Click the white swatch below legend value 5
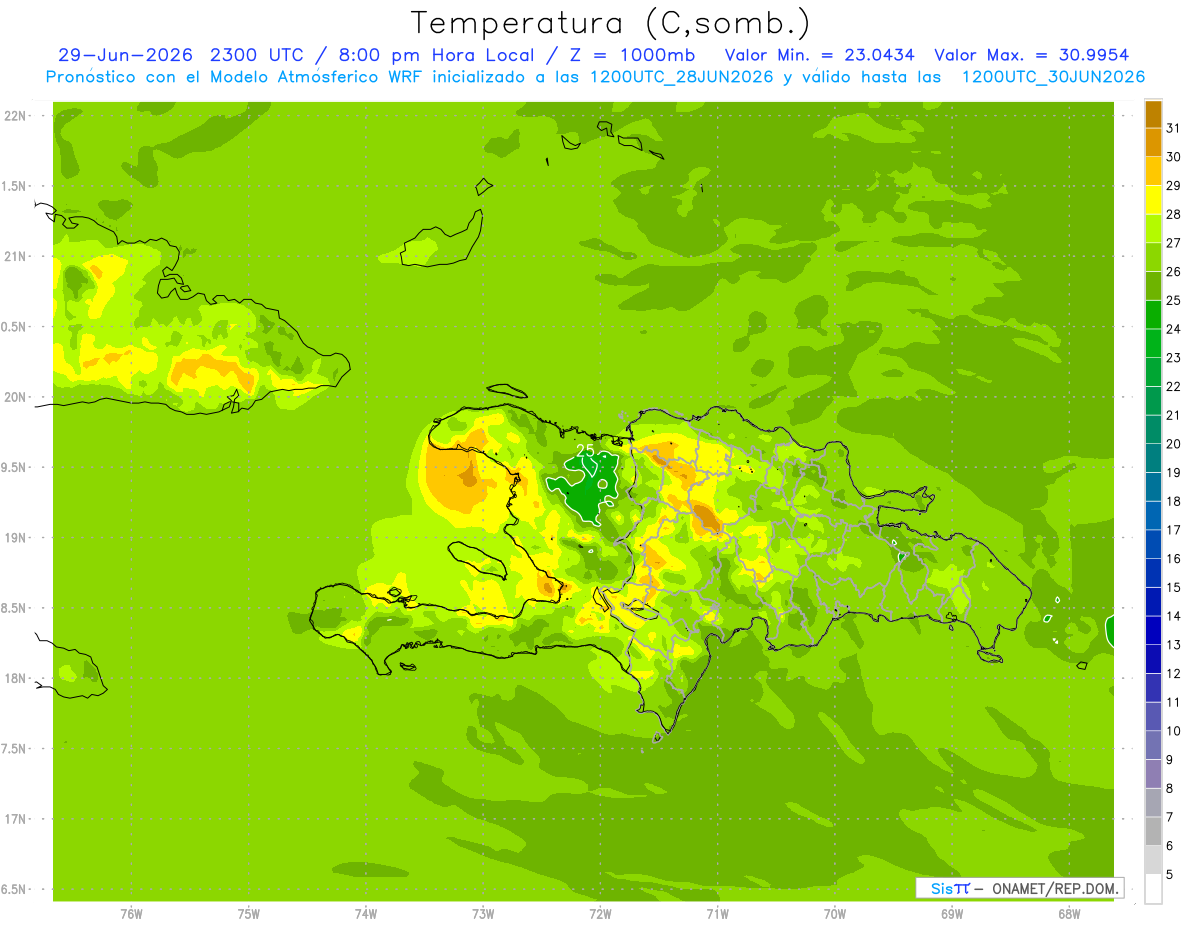Viewport: 1200px width, 927px height. 1153,888
